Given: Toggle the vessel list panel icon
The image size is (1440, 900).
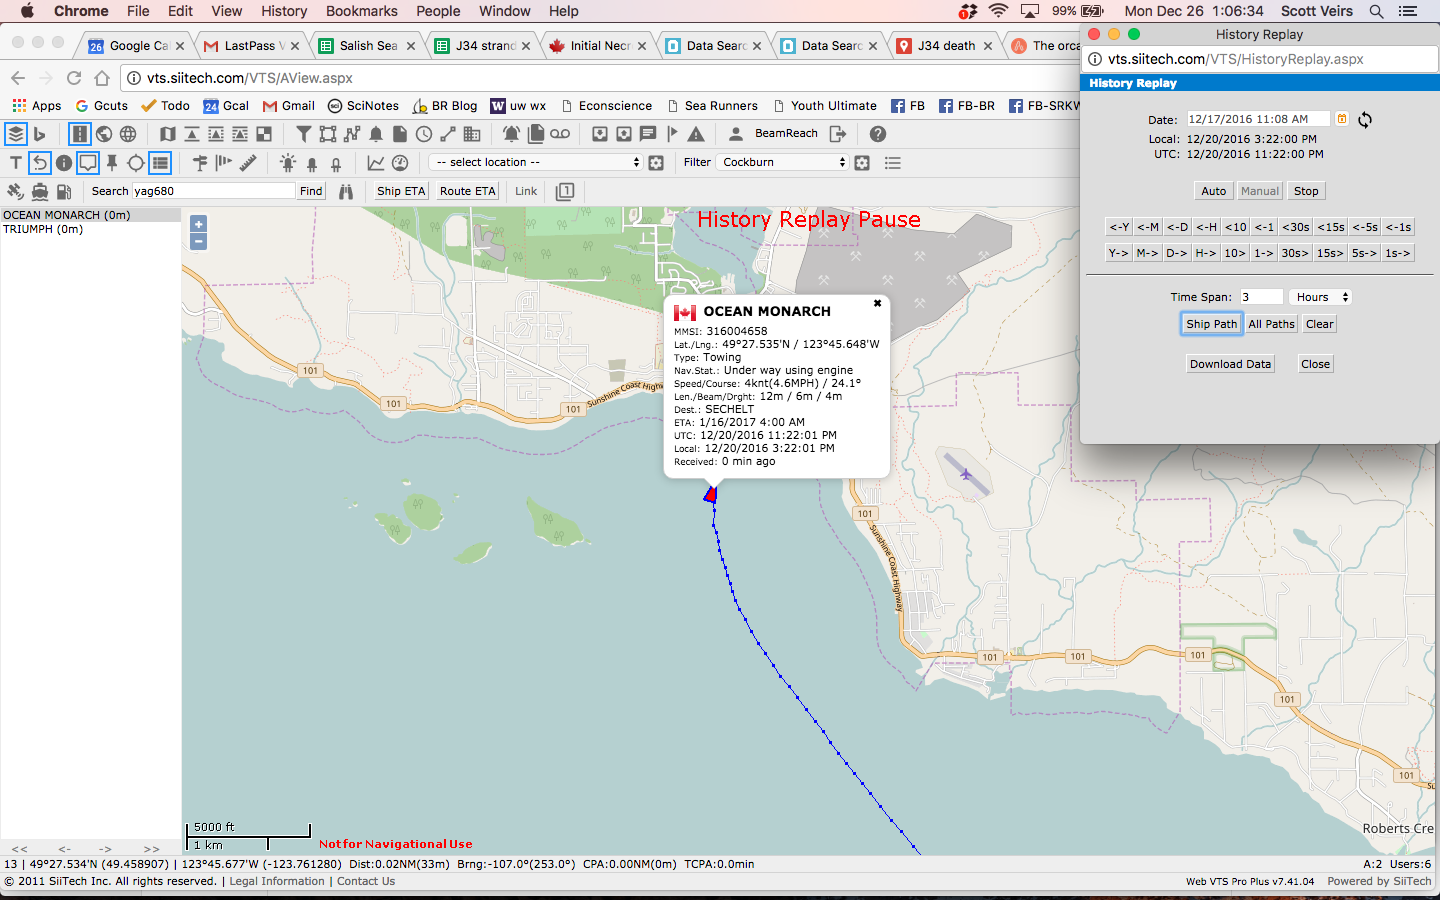Looking at the screenshot, I should click(160, 163).
